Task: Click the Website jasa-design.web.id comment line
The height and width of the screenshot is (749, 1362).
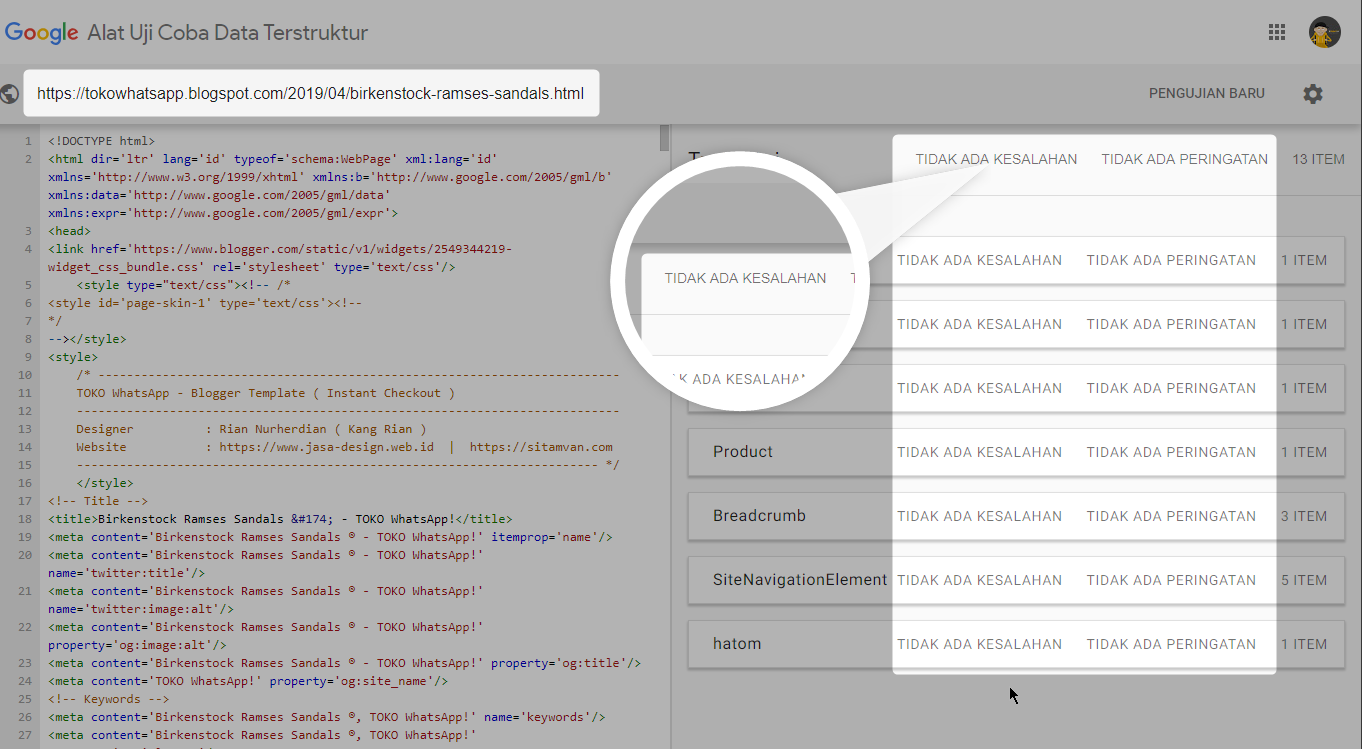Action: tap(344, 447)
